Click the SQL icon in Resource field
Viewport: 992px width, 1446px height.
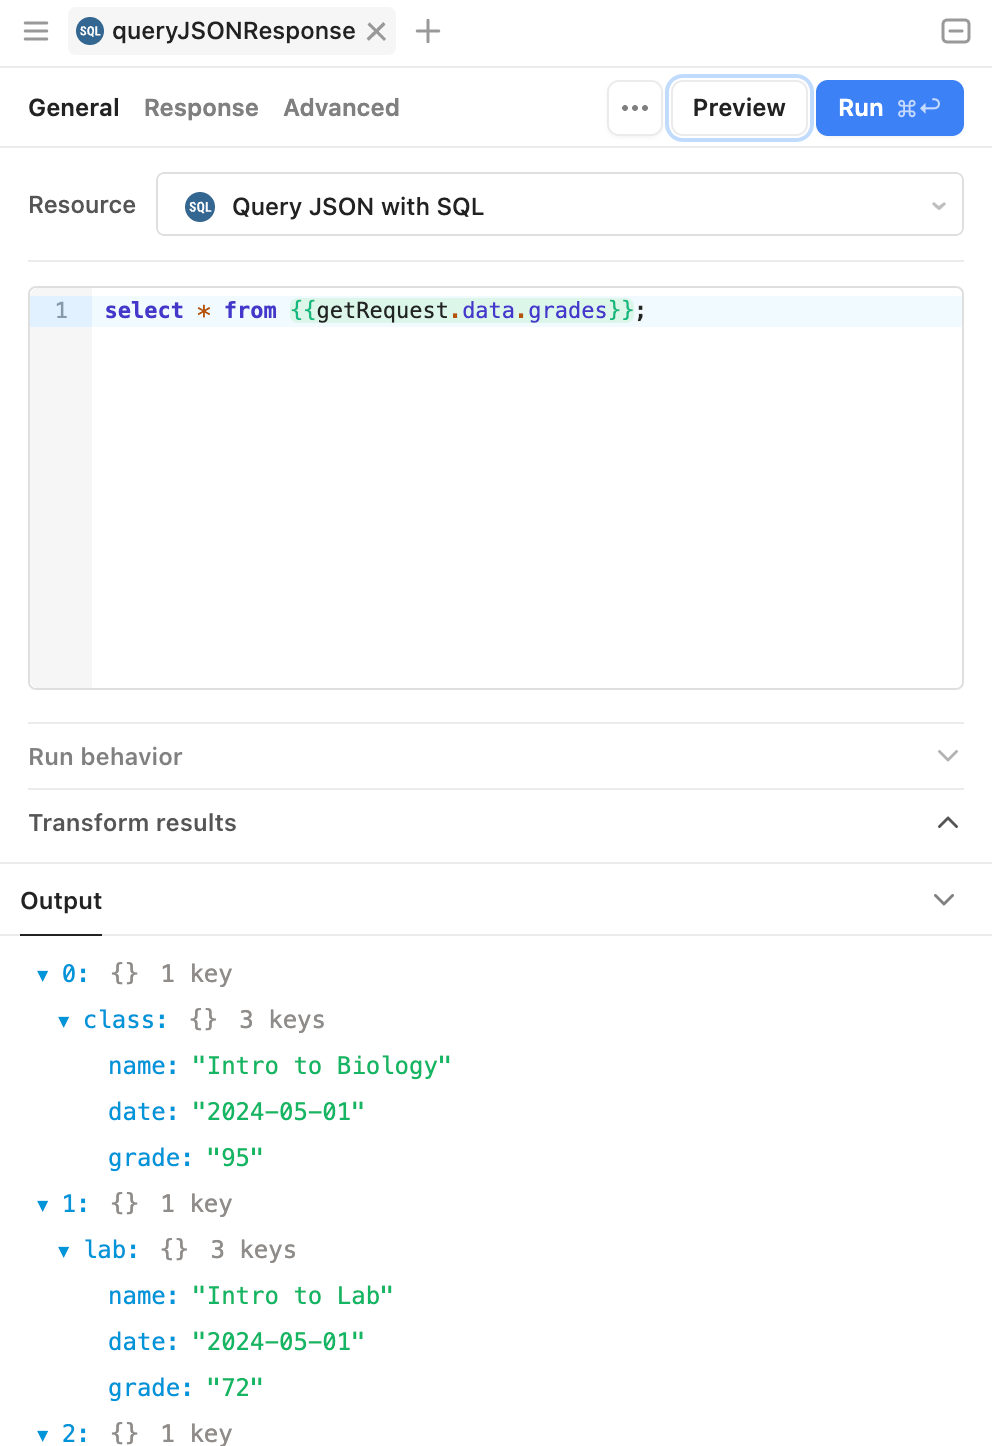(200, 207)
